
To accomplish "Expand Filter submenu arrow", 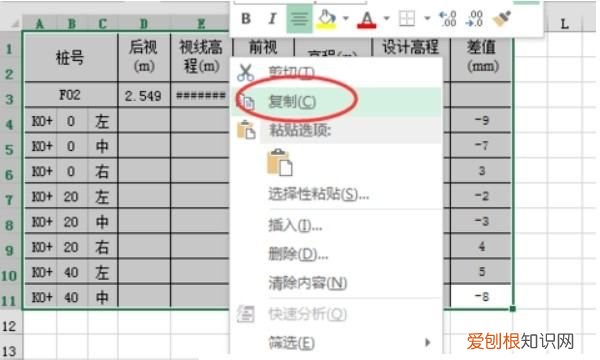I will [x=427, y=342].
